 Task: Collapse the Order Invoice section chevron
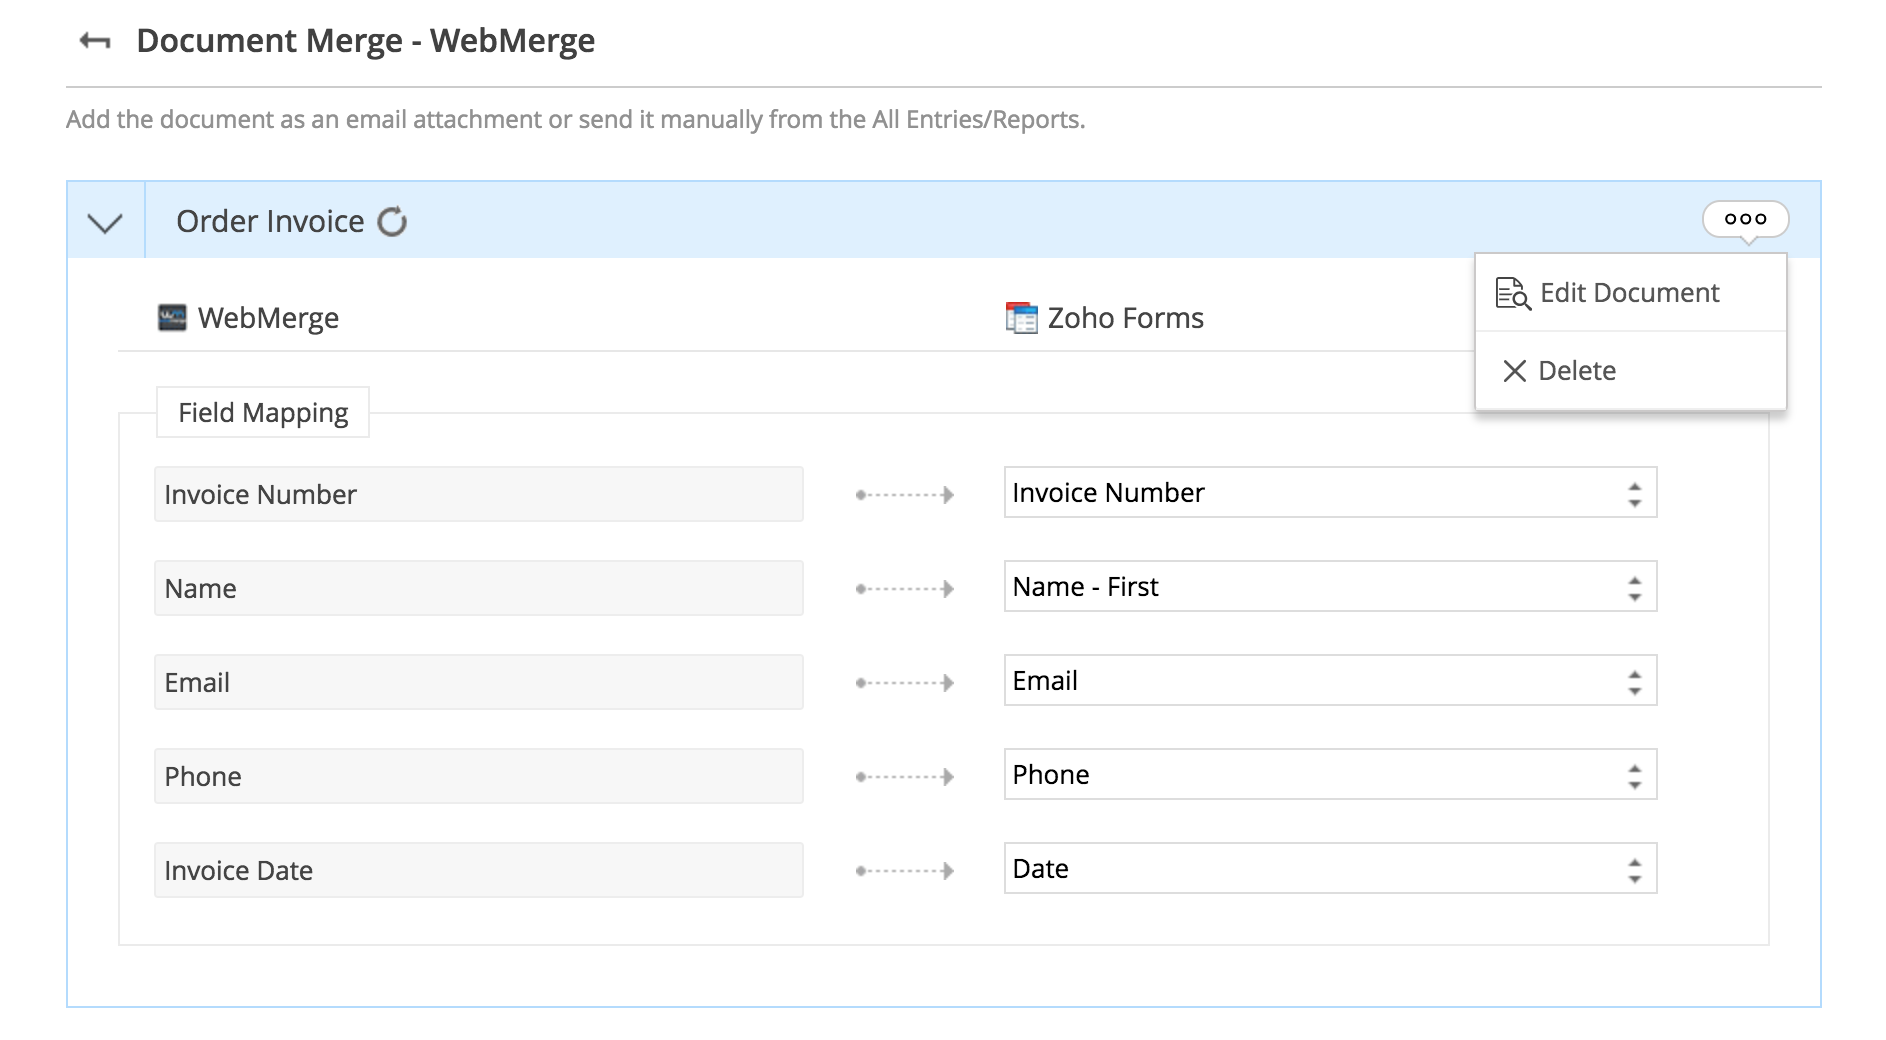point(105,222)
